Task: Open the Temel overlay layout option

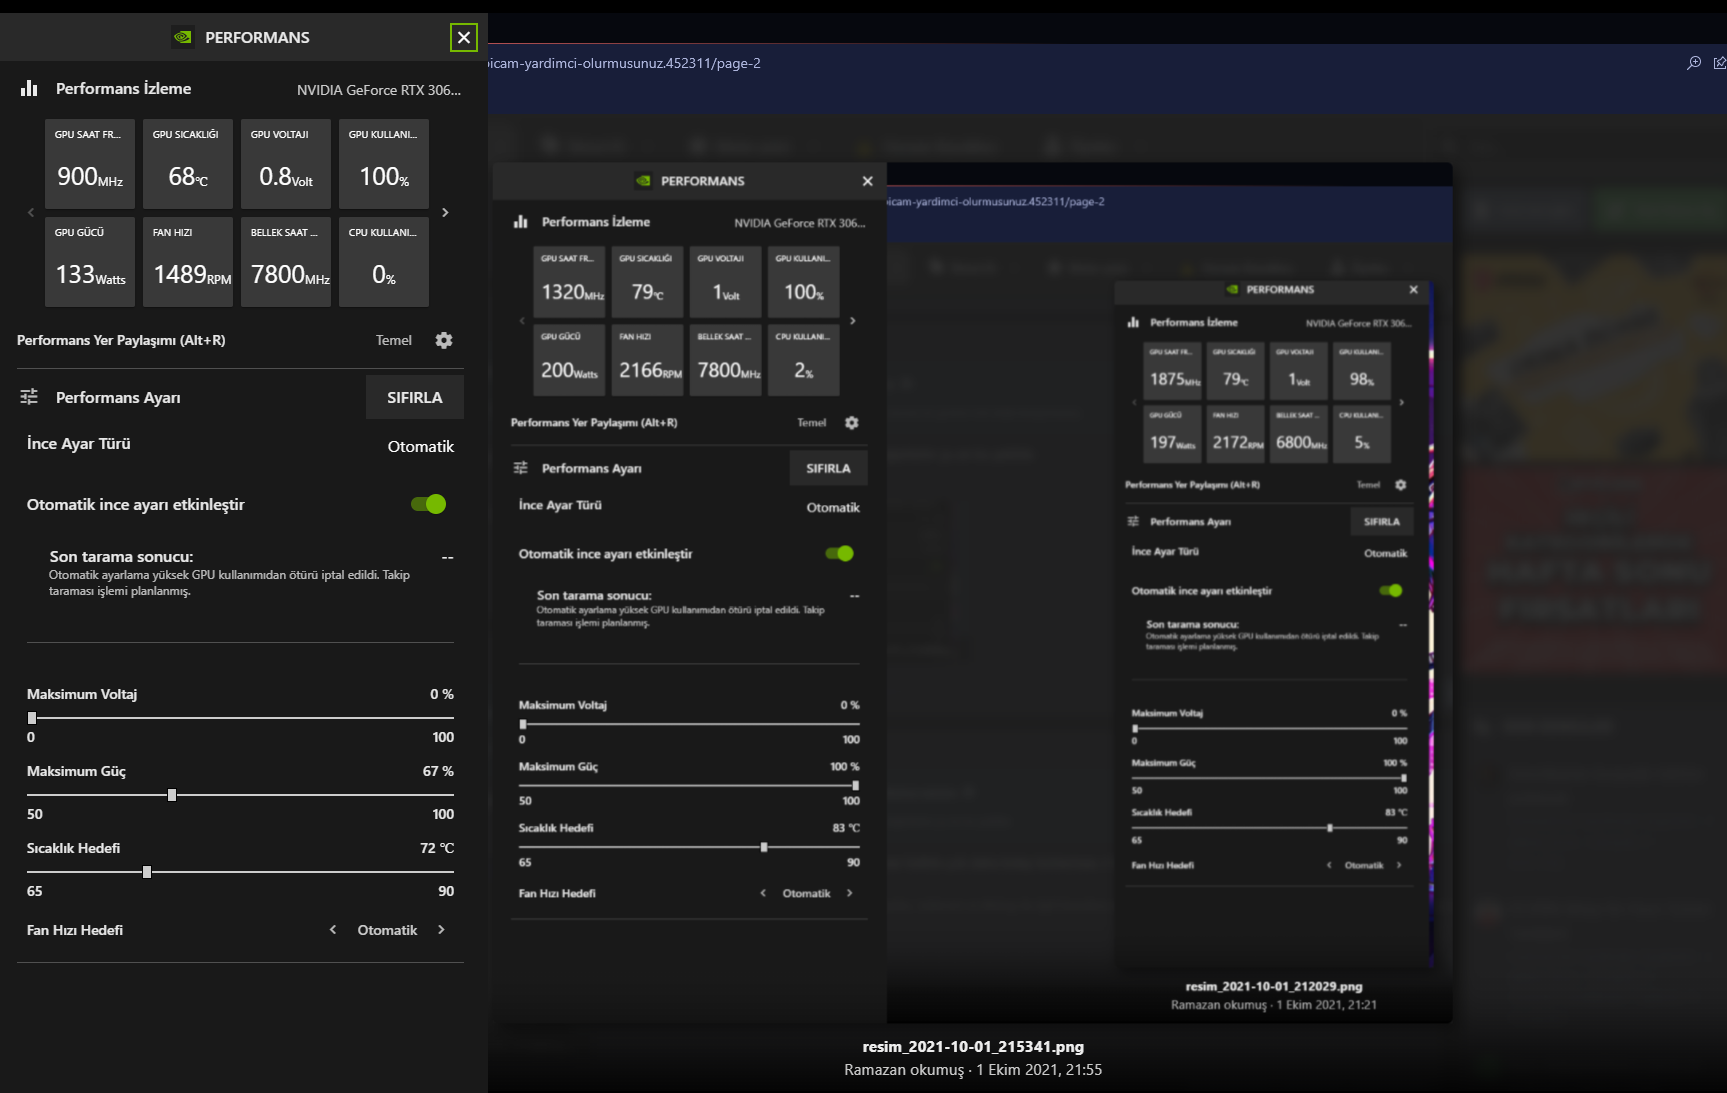Action: (393, 341)
